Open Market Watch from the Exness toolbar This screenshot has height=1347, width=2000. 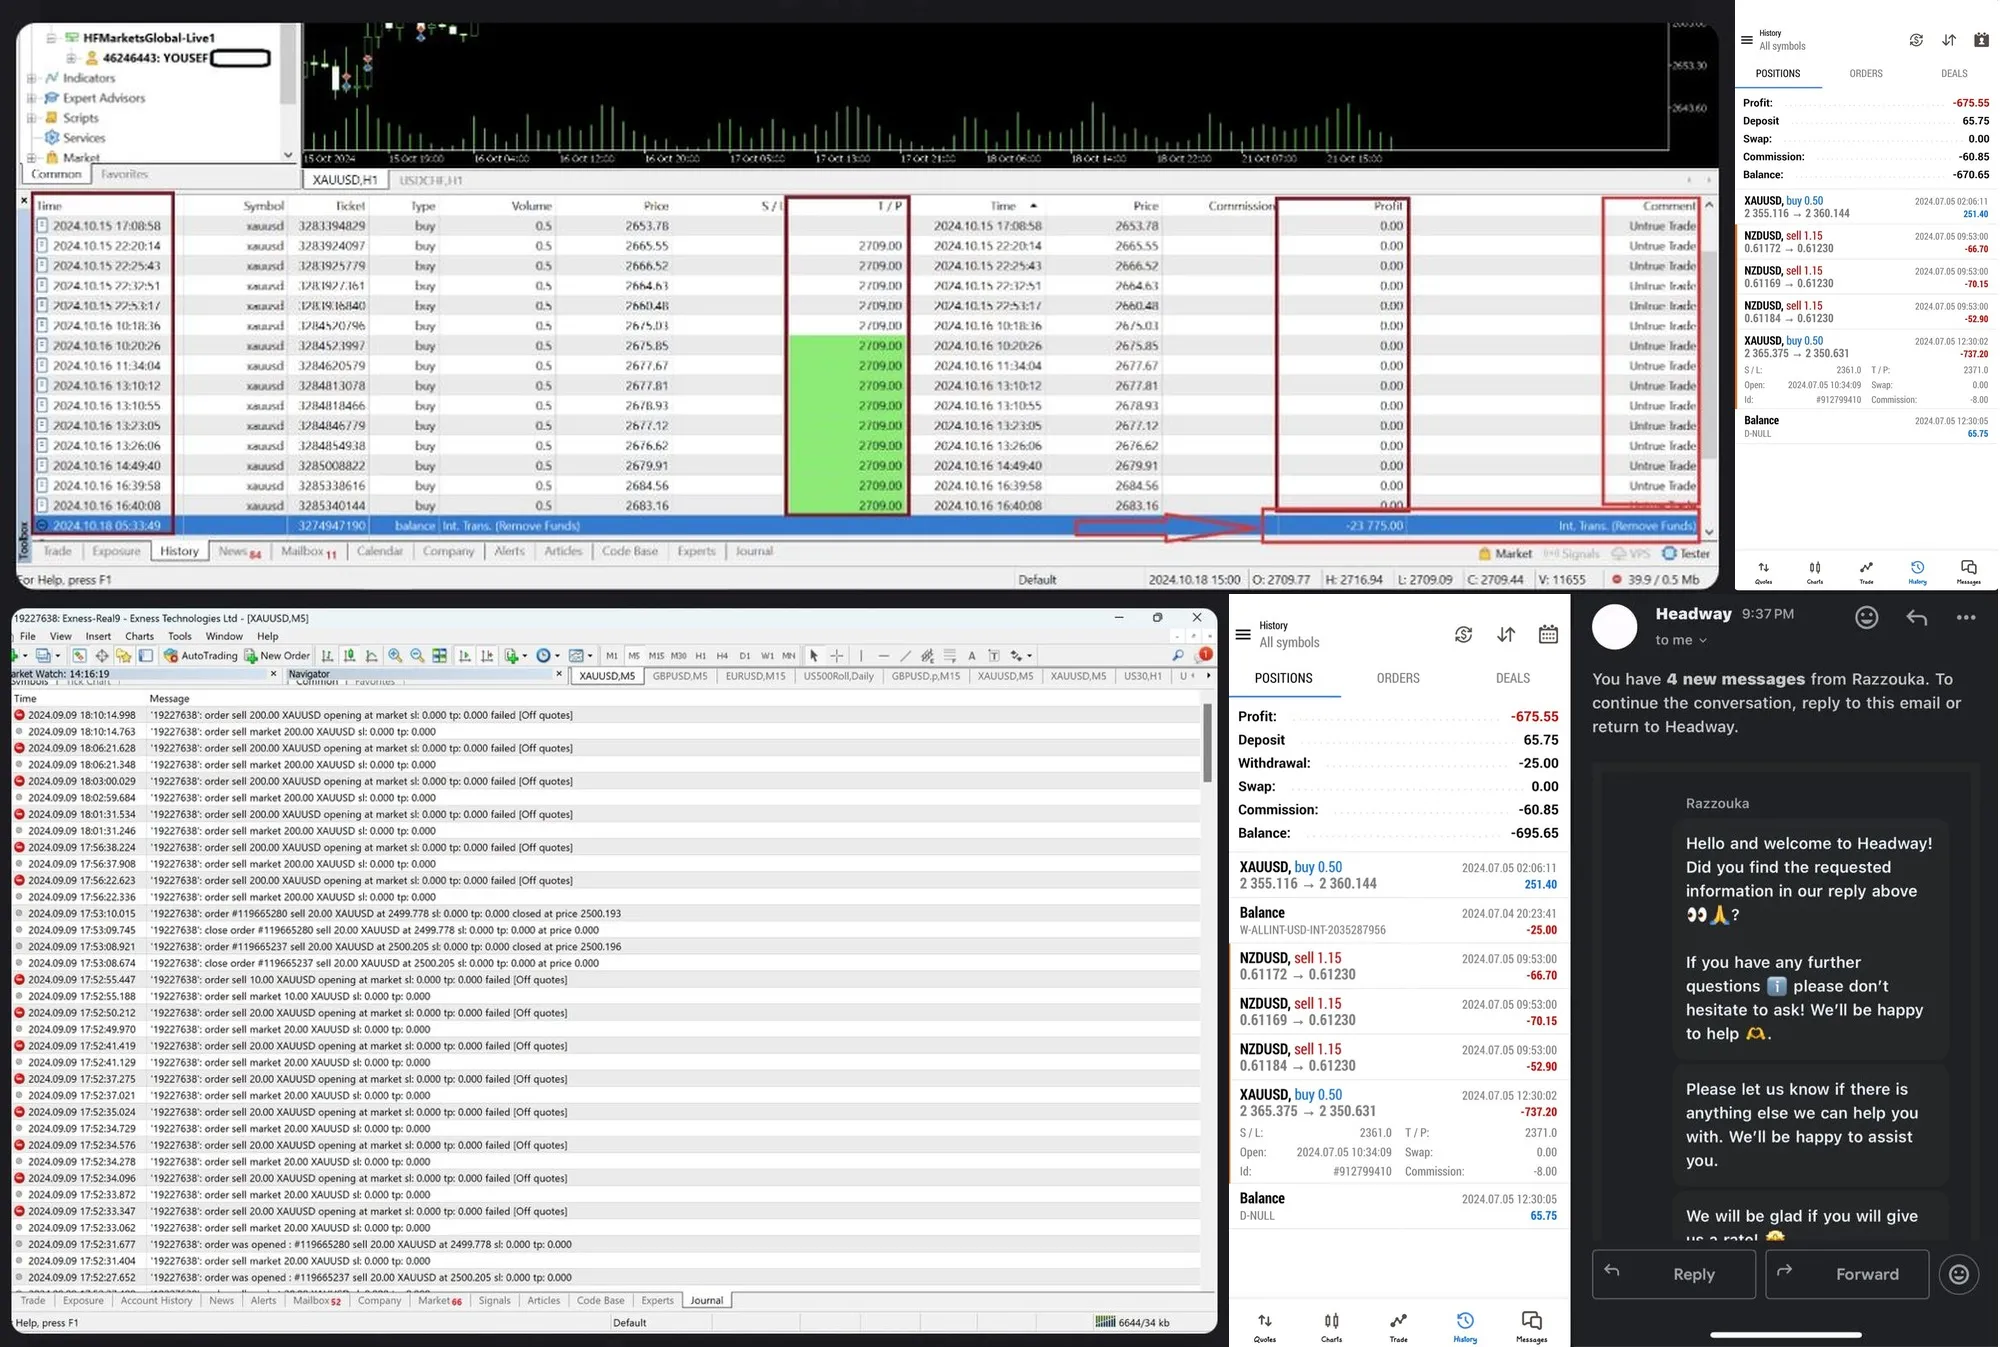[79, 656]
